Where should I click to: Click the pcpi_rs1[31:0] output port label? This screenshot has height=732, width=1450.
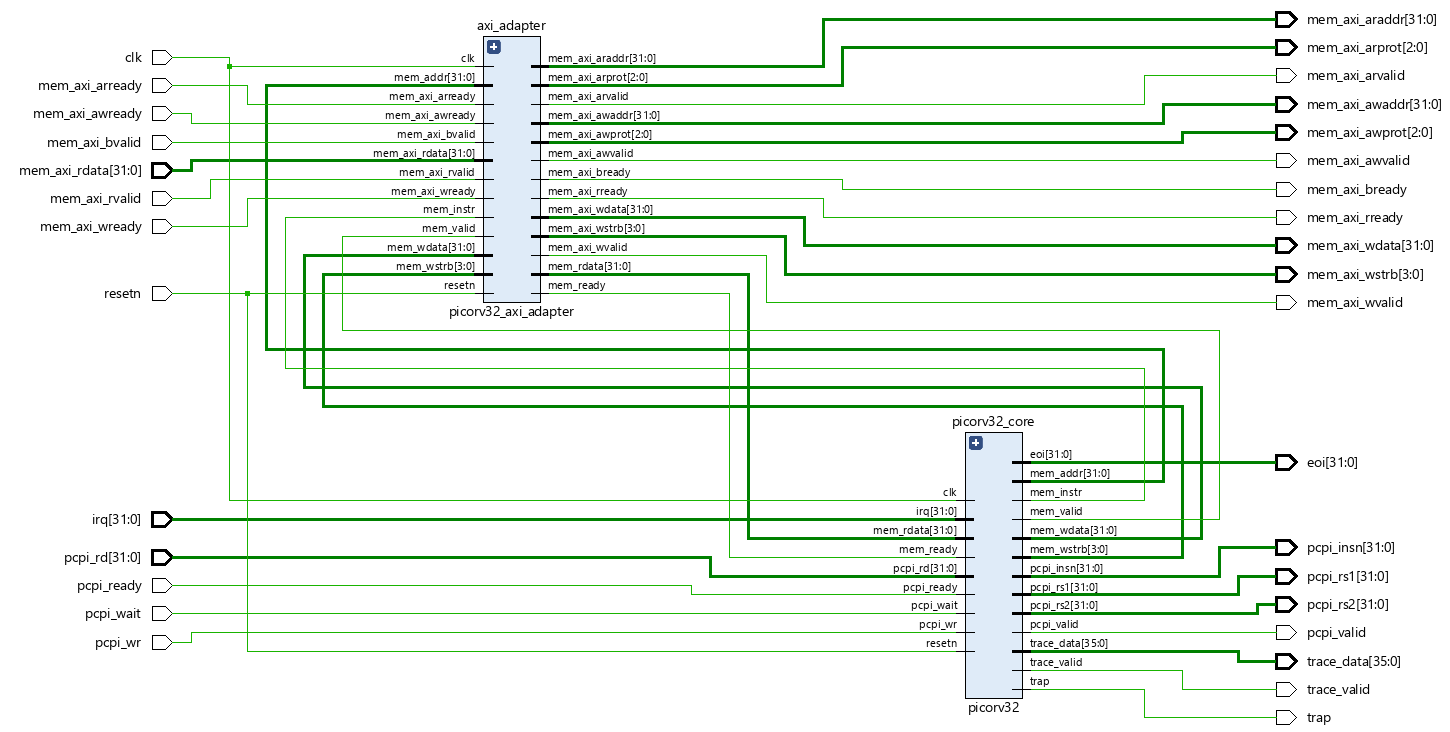1347,576
